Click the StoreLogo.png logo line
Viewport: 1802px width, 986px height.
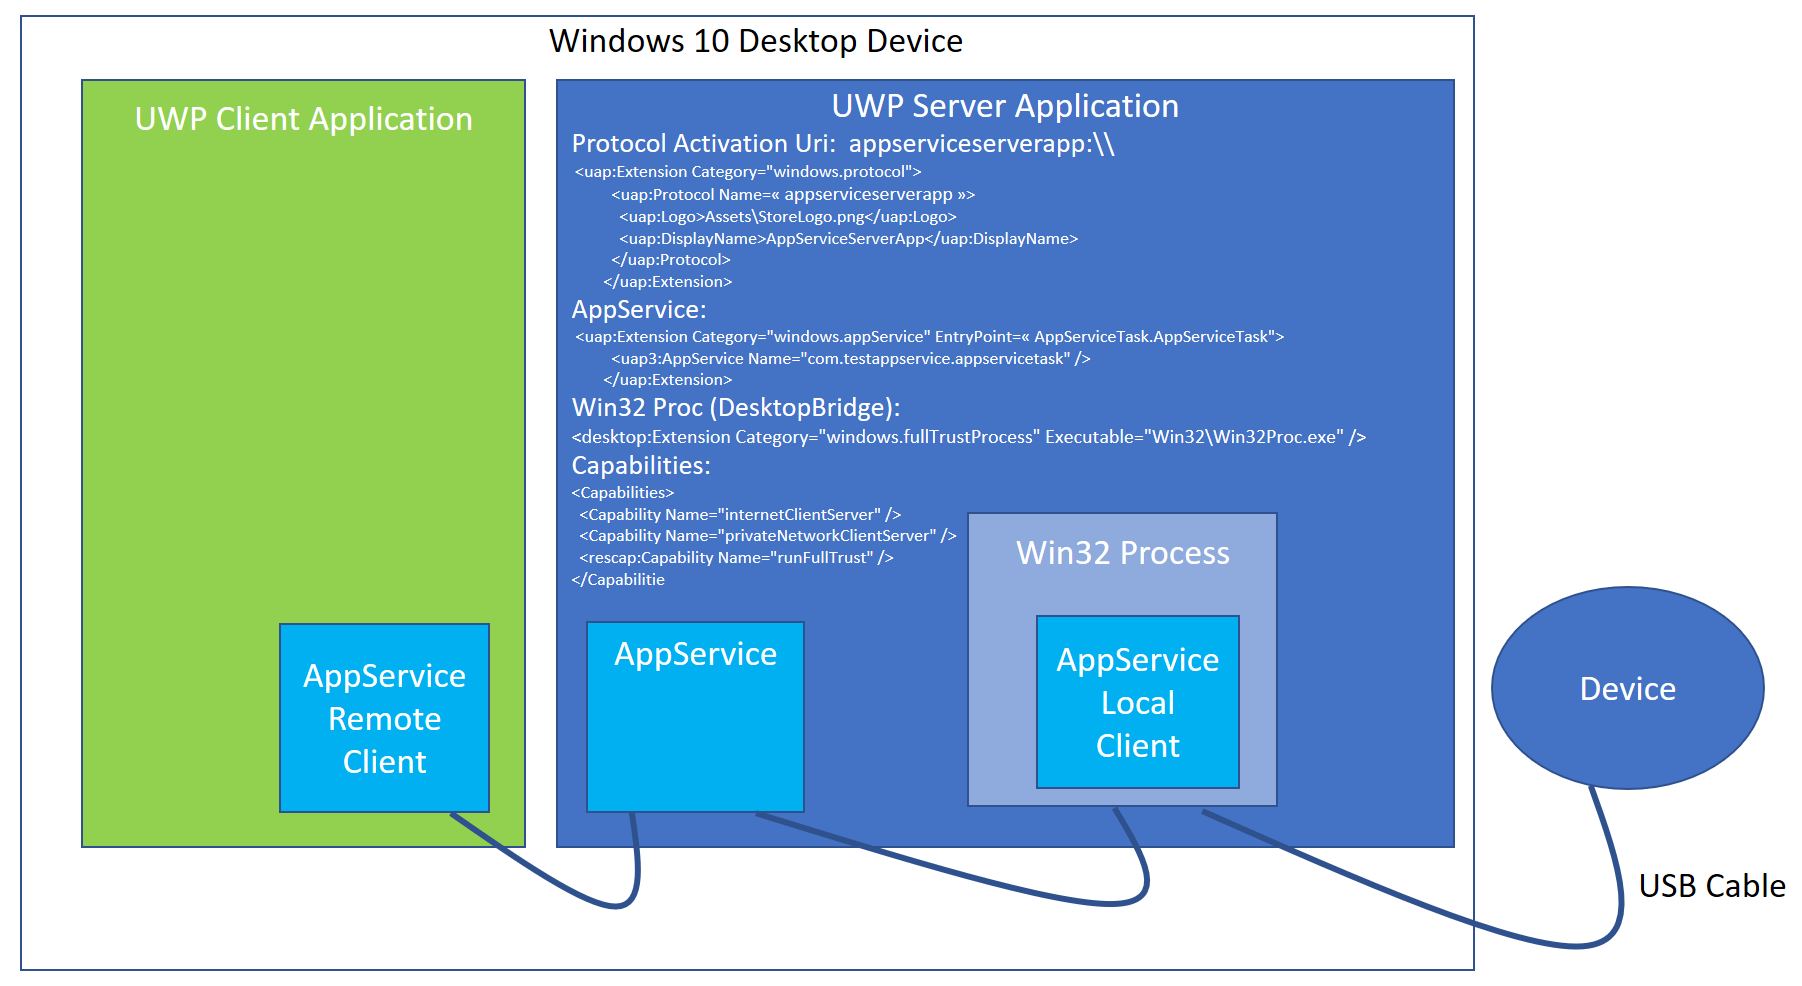click(788, 216)
